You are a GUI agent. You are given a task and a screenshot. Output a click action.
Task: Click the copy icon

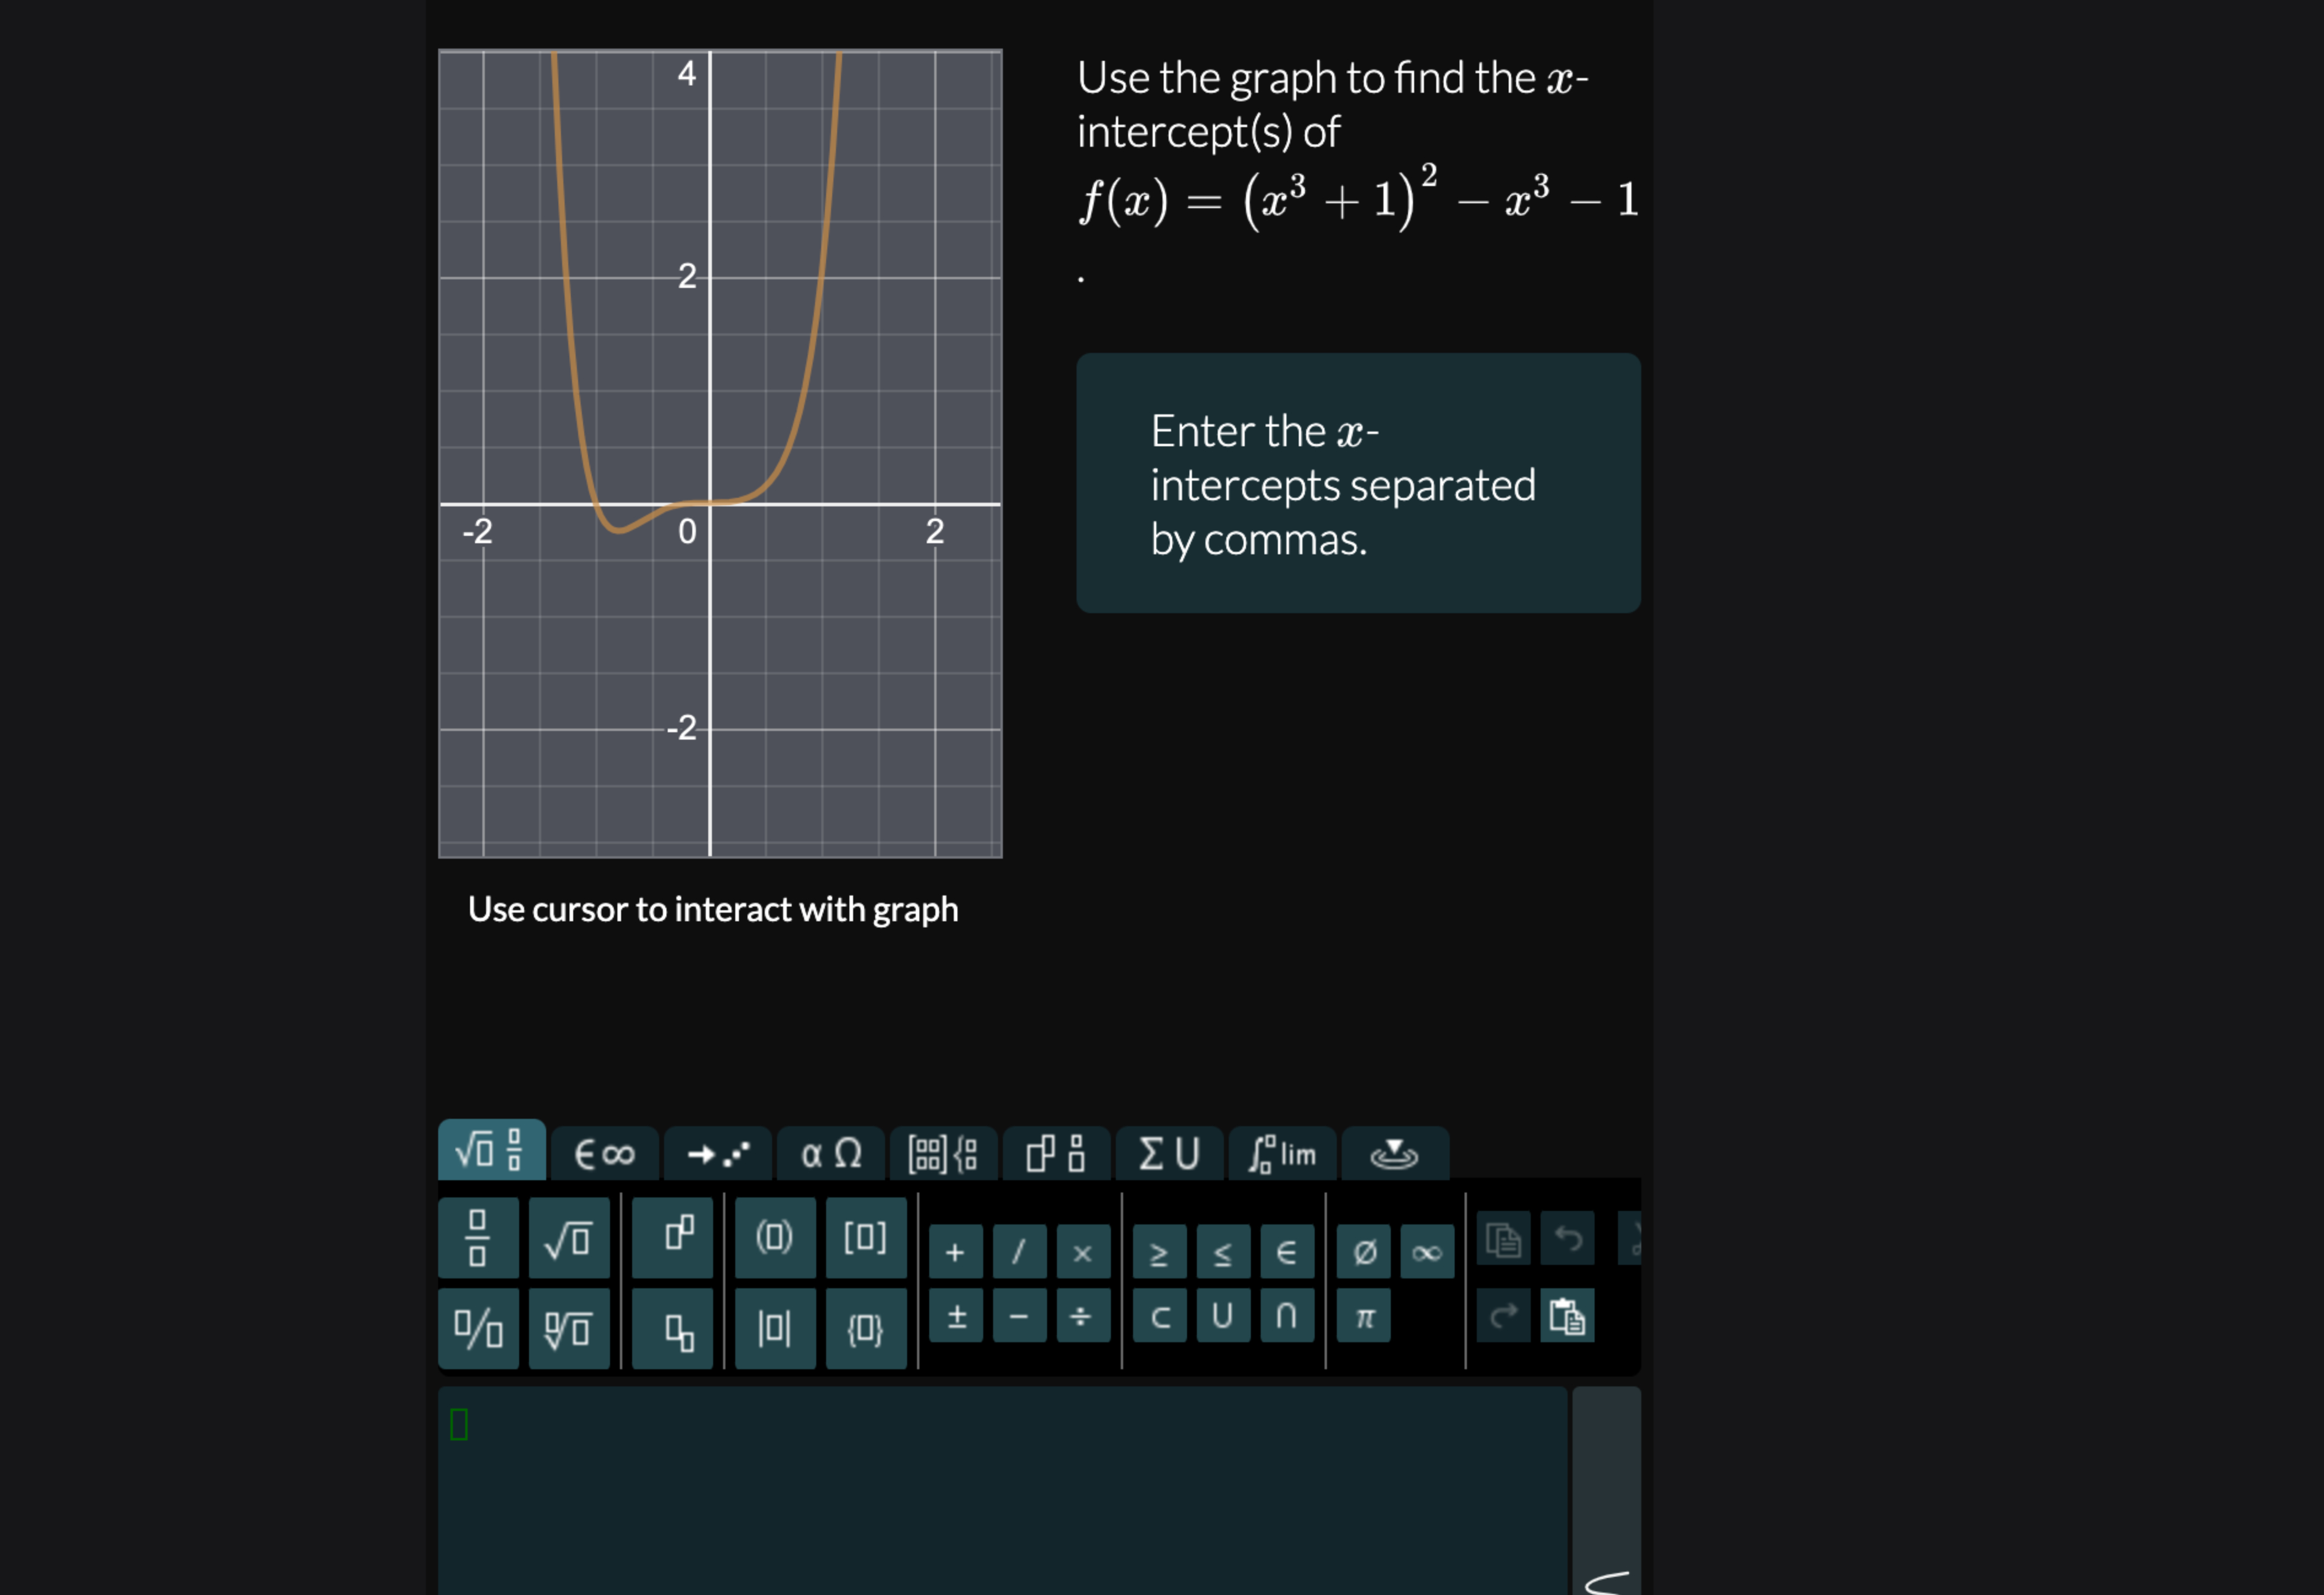point(1505,1238)
